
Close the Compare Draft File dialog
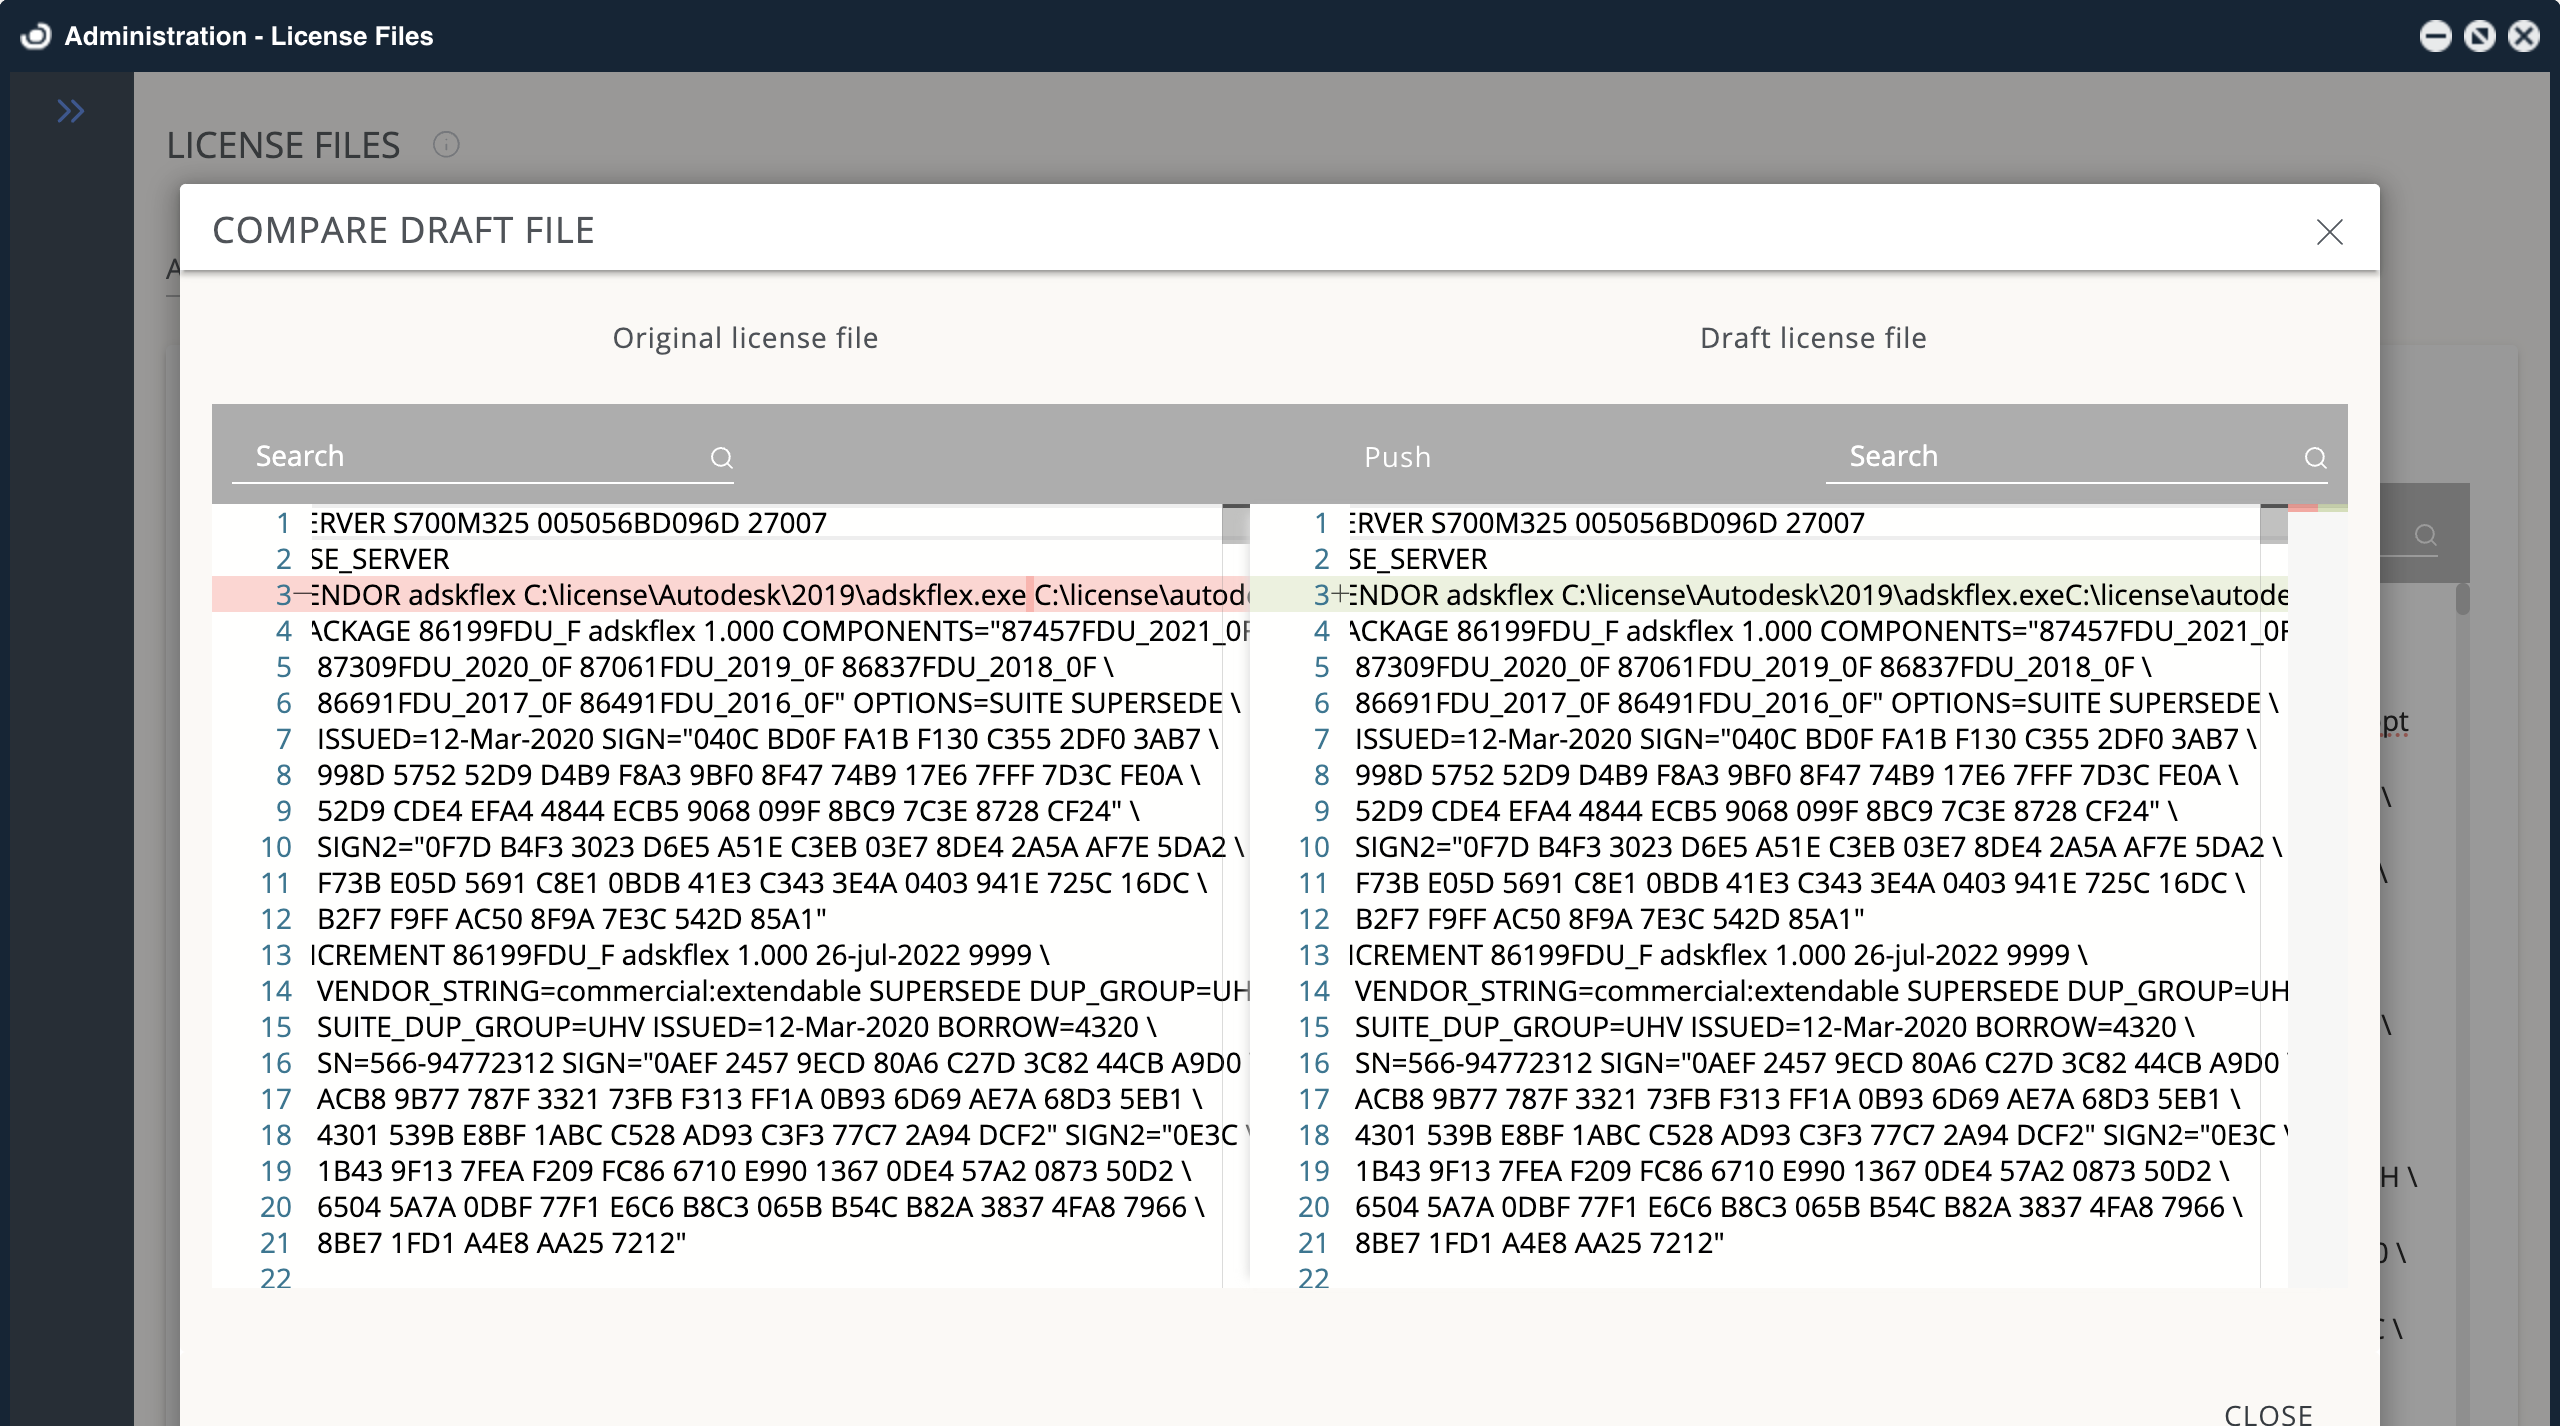(x=2330, y=231)
